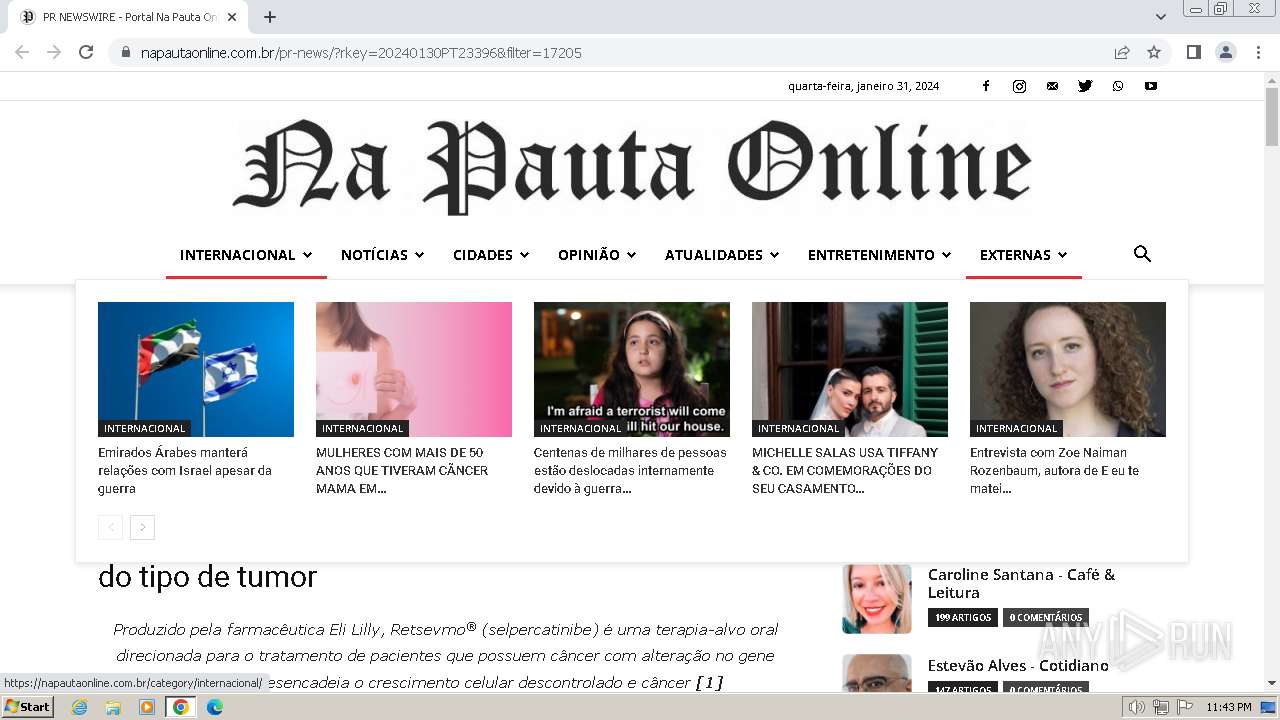
Task: Open Estevão Alves - Cotidiano author link
Action: [1018, 665]
